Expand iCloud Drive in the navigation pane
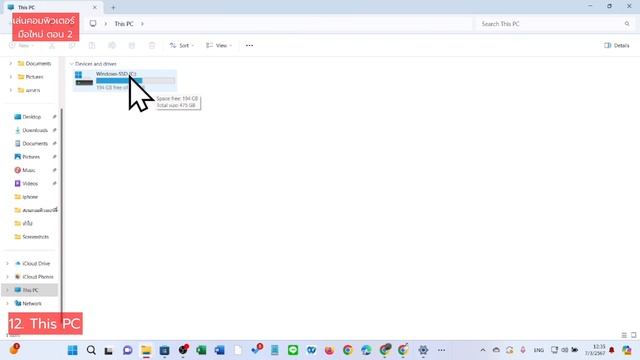This screenshot has width=640, height=360. (x=7, y=264)
